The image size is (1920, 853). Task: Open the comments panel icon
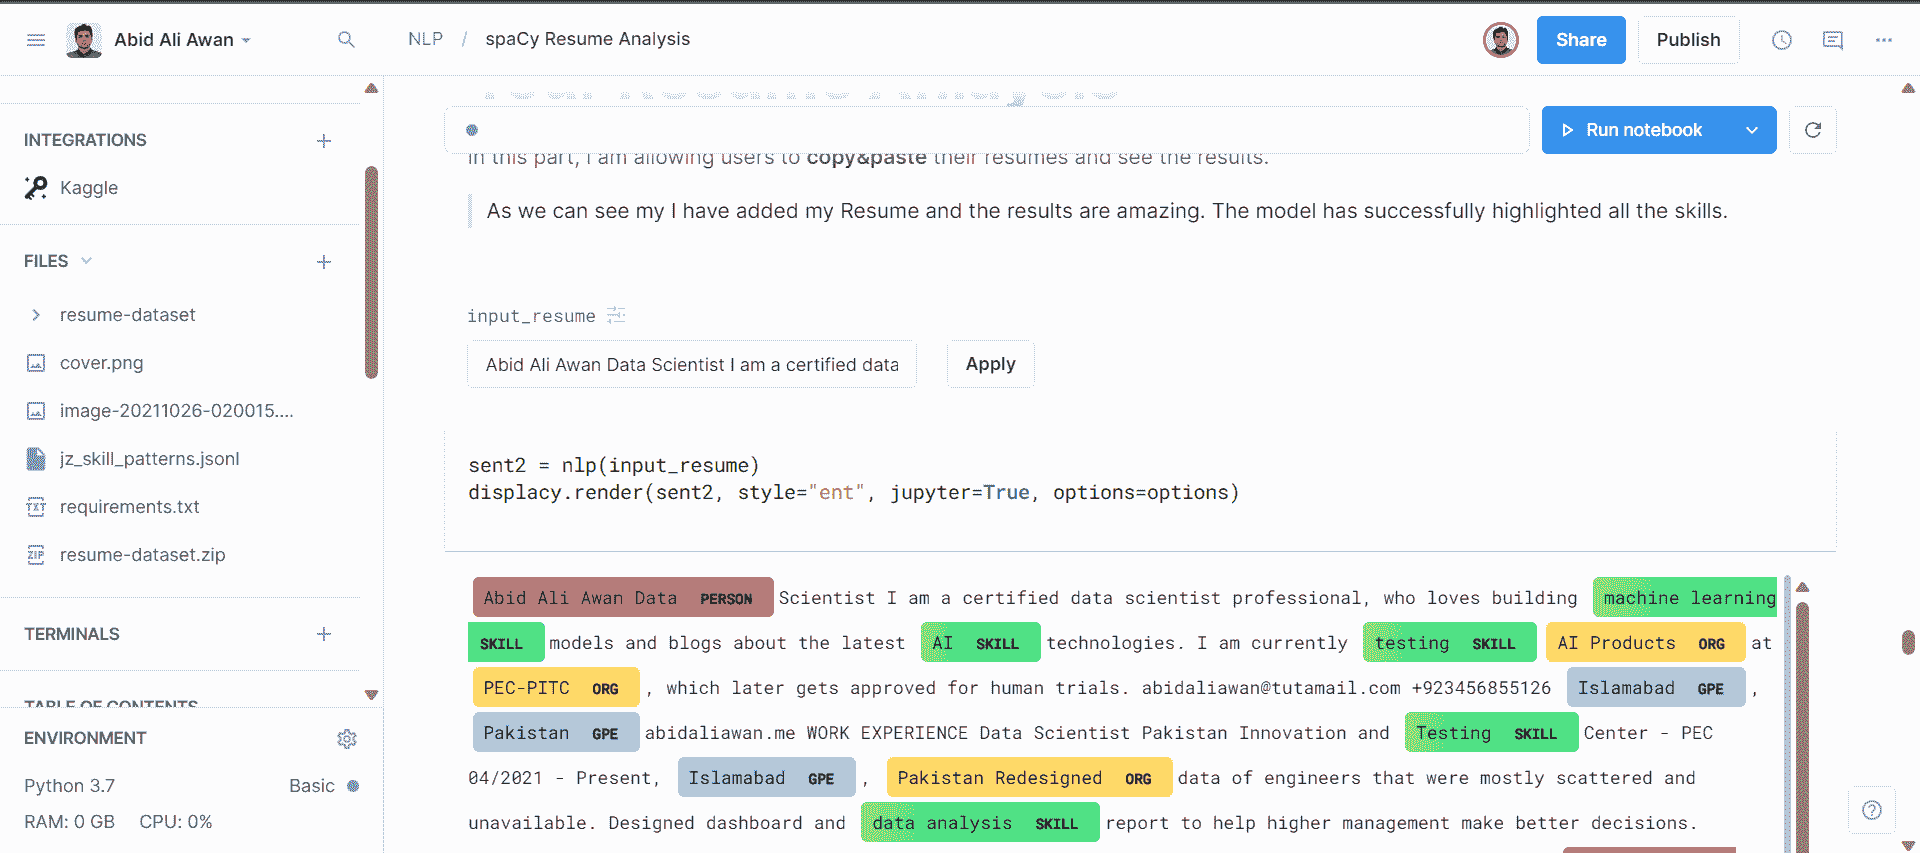point(1832,40)
